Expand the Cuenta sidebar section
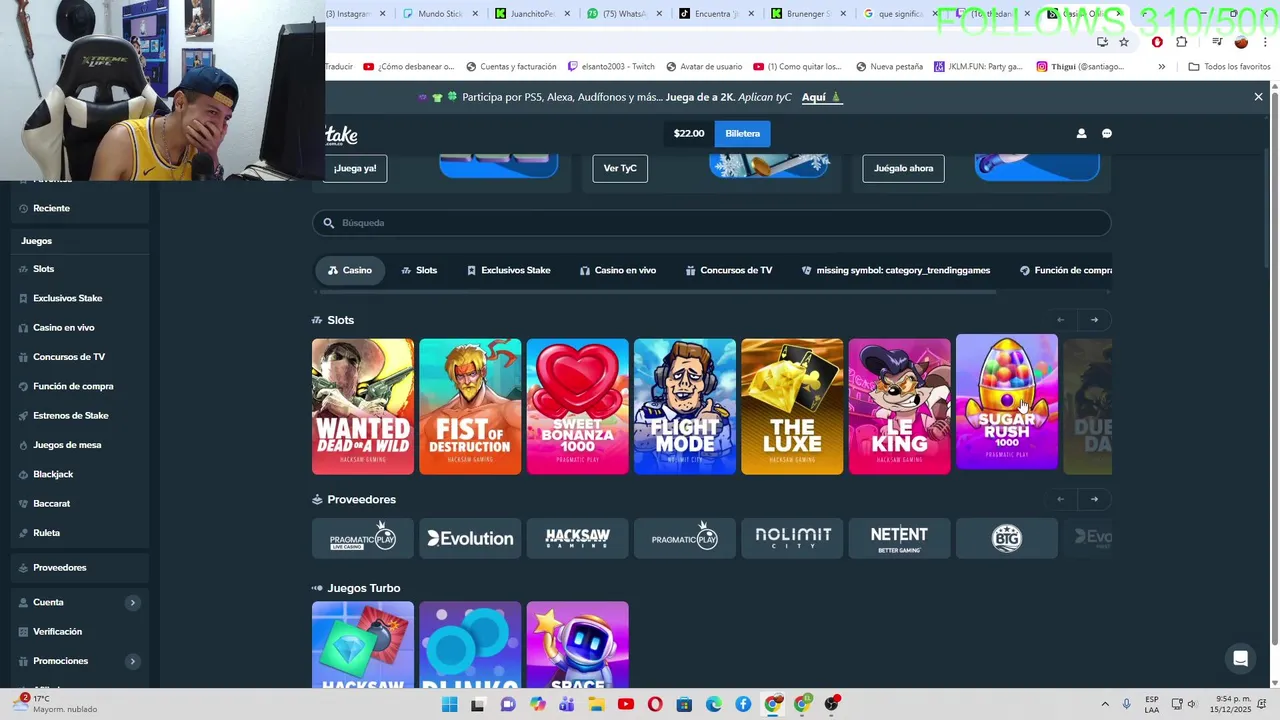 (132, 602)
